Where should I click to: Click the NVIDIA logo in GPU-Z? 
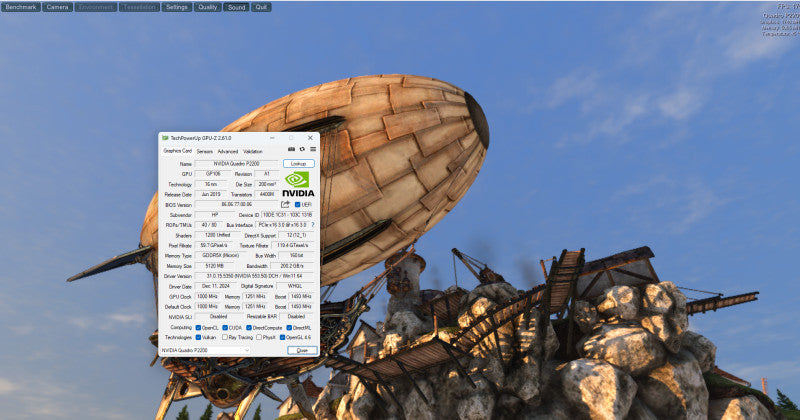point(298,184)
